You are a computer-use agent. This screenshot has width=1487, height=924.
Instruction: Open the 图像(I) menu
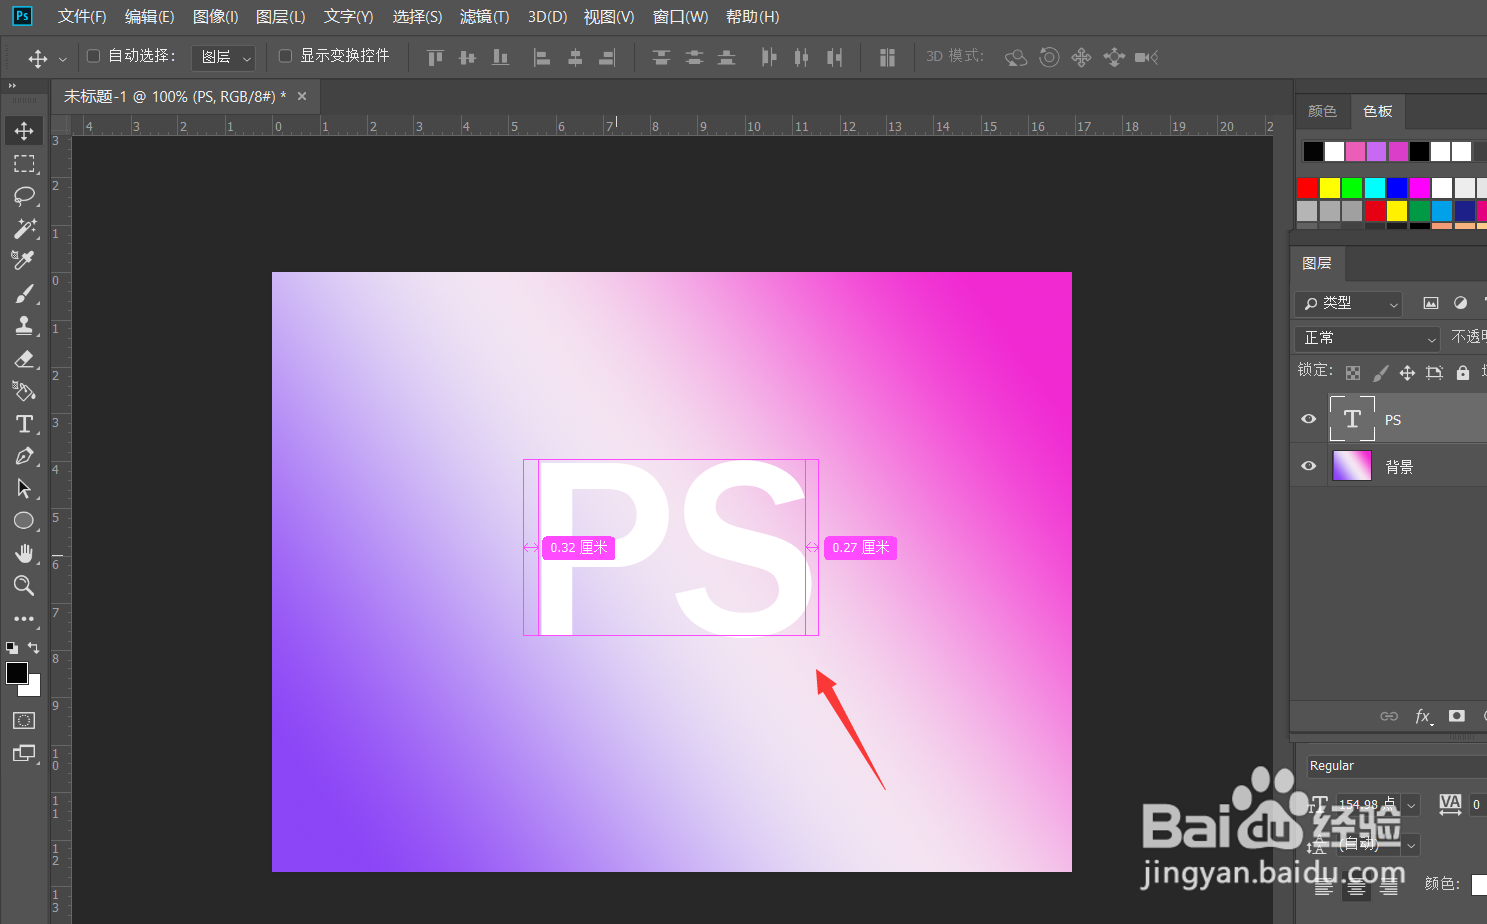click(215, 17)
